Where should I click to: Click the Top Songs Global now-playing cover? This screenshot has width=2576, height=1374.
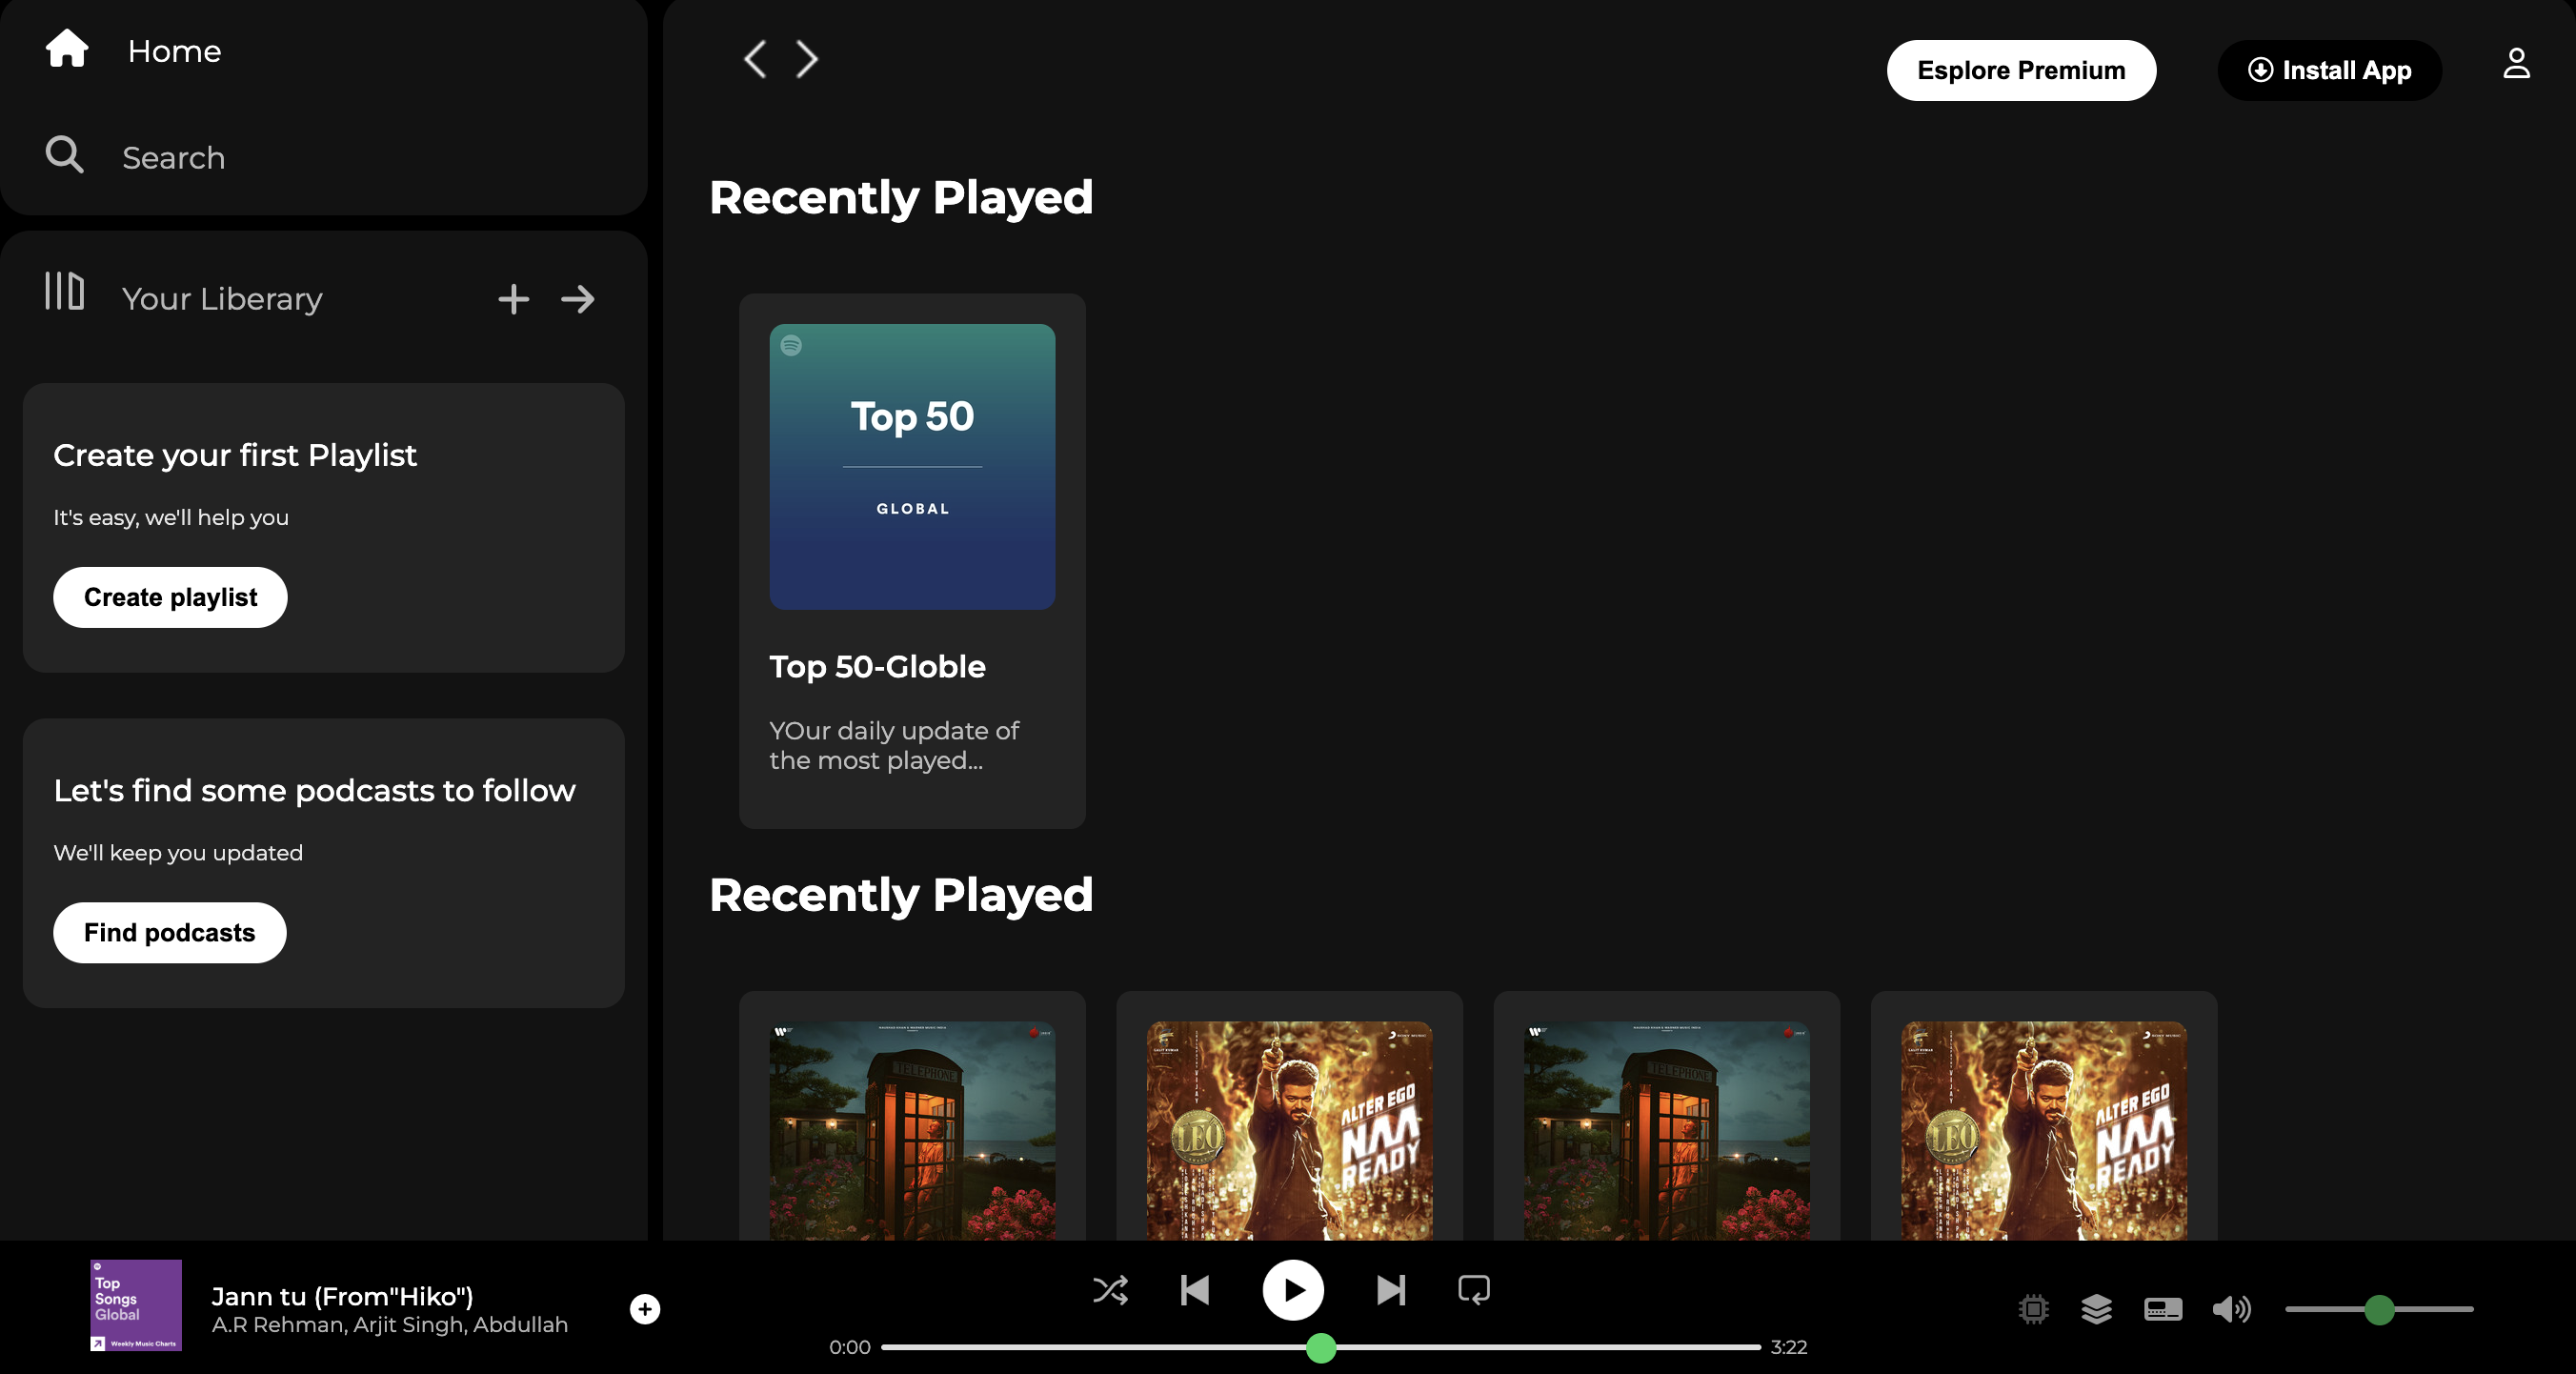136,1305
